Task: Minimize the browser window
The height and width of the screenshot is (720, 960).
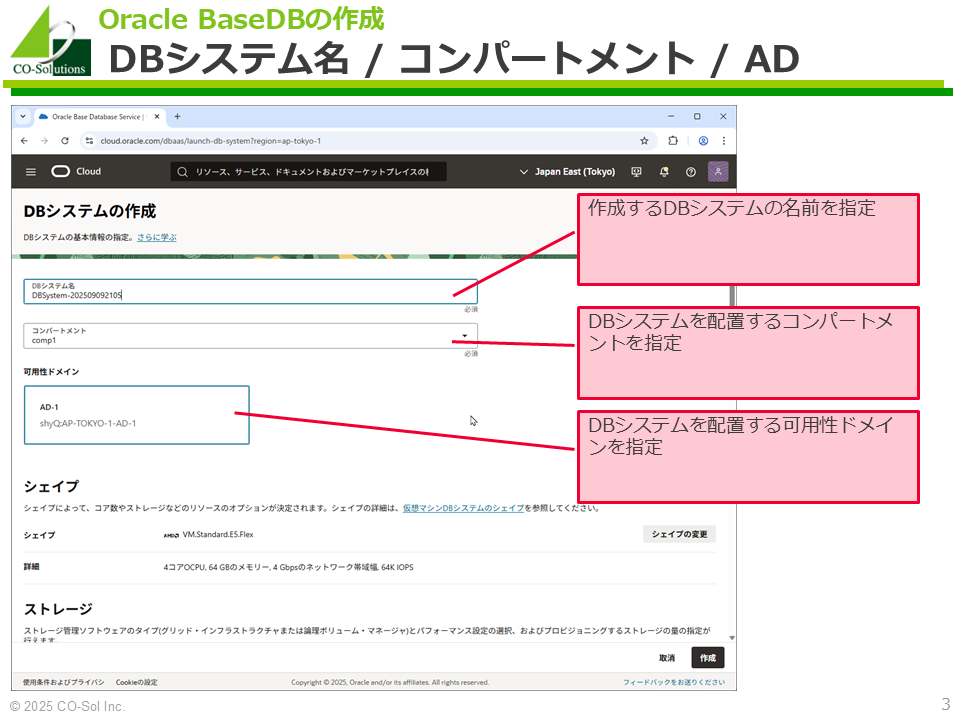Action: click(x=671, y=116)
